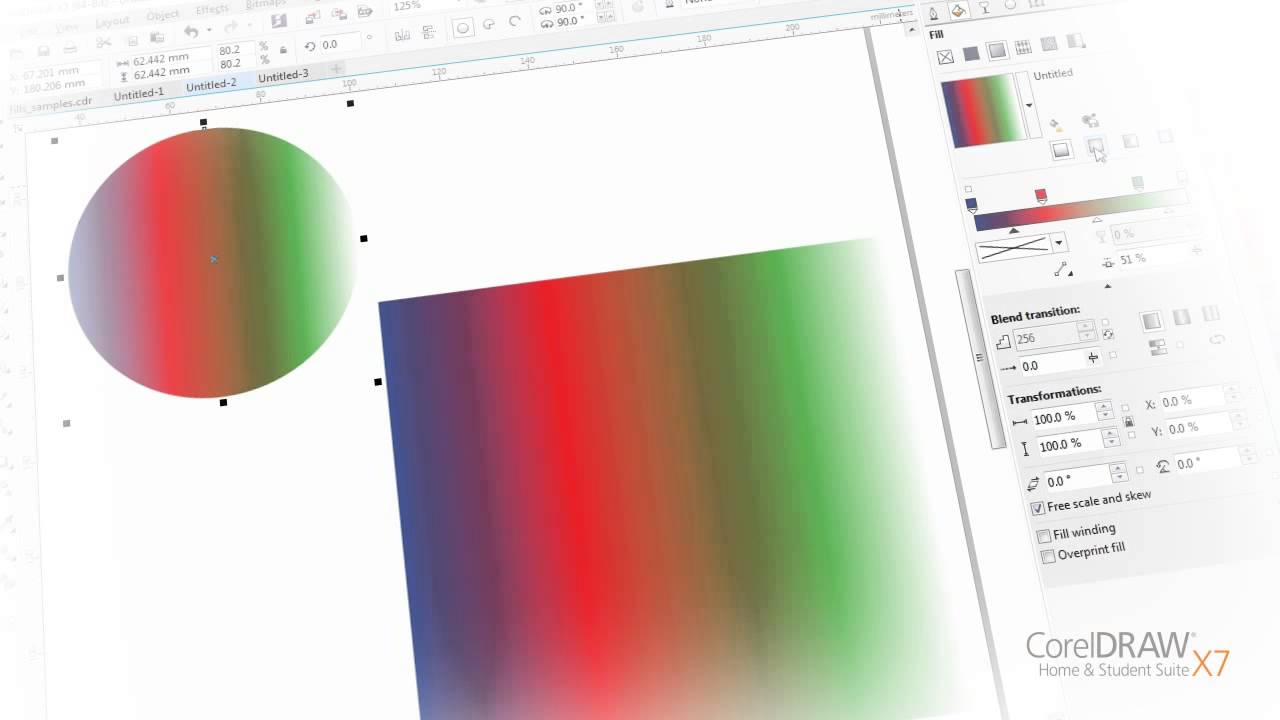The height and width of the screenshot is (720, 1280).
Task: Click the blend direction node icon
Action: [1063, 270]
